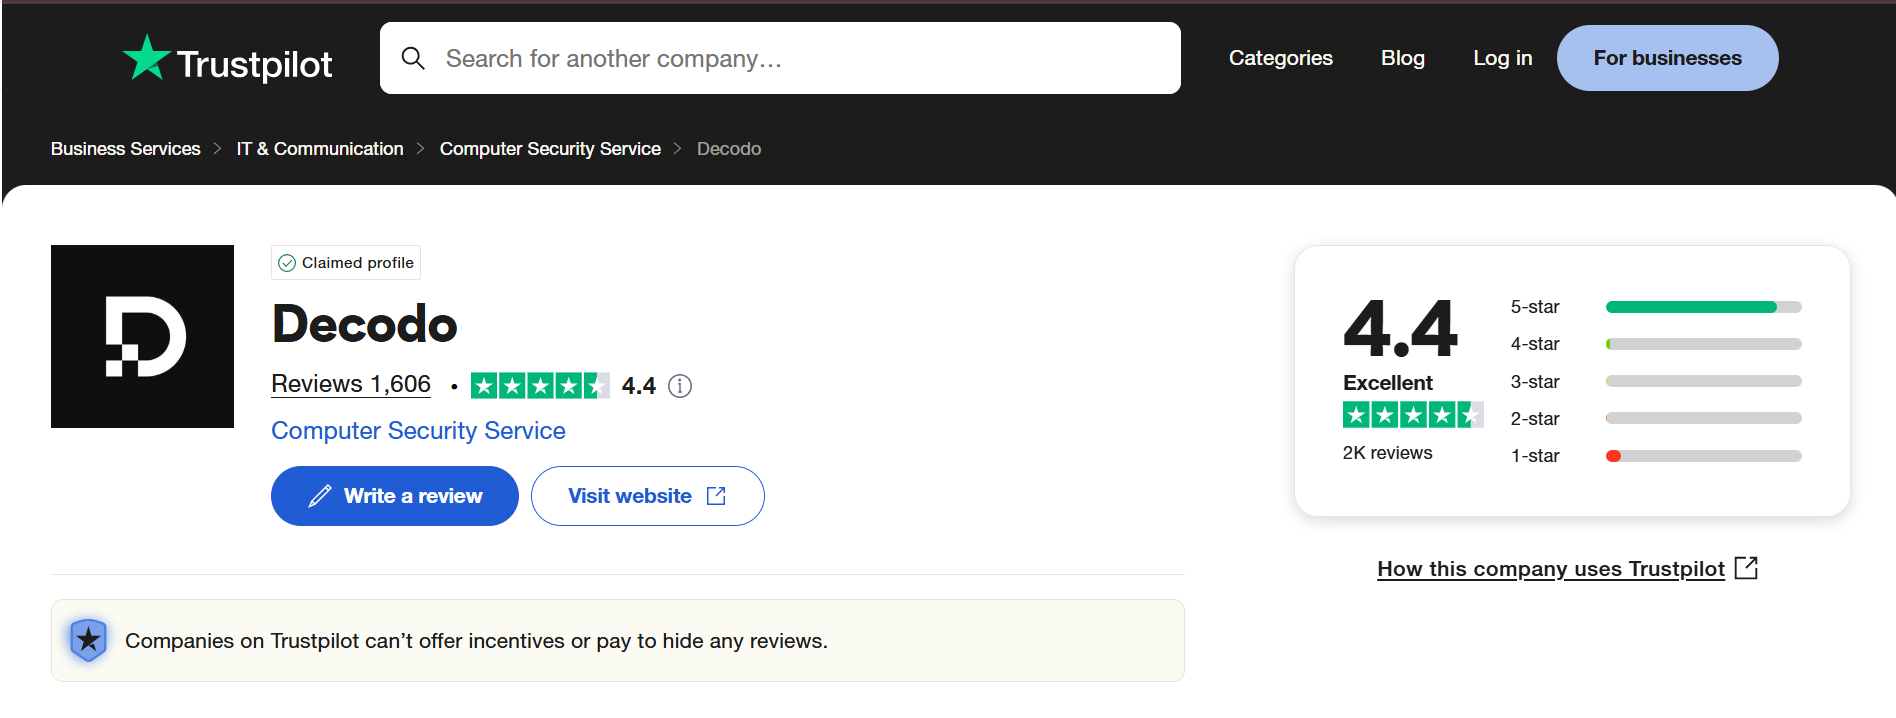Click the search magnifier icon
Image resolution: width=1896 pixels, height=718 pixels.
coord(413,58)
